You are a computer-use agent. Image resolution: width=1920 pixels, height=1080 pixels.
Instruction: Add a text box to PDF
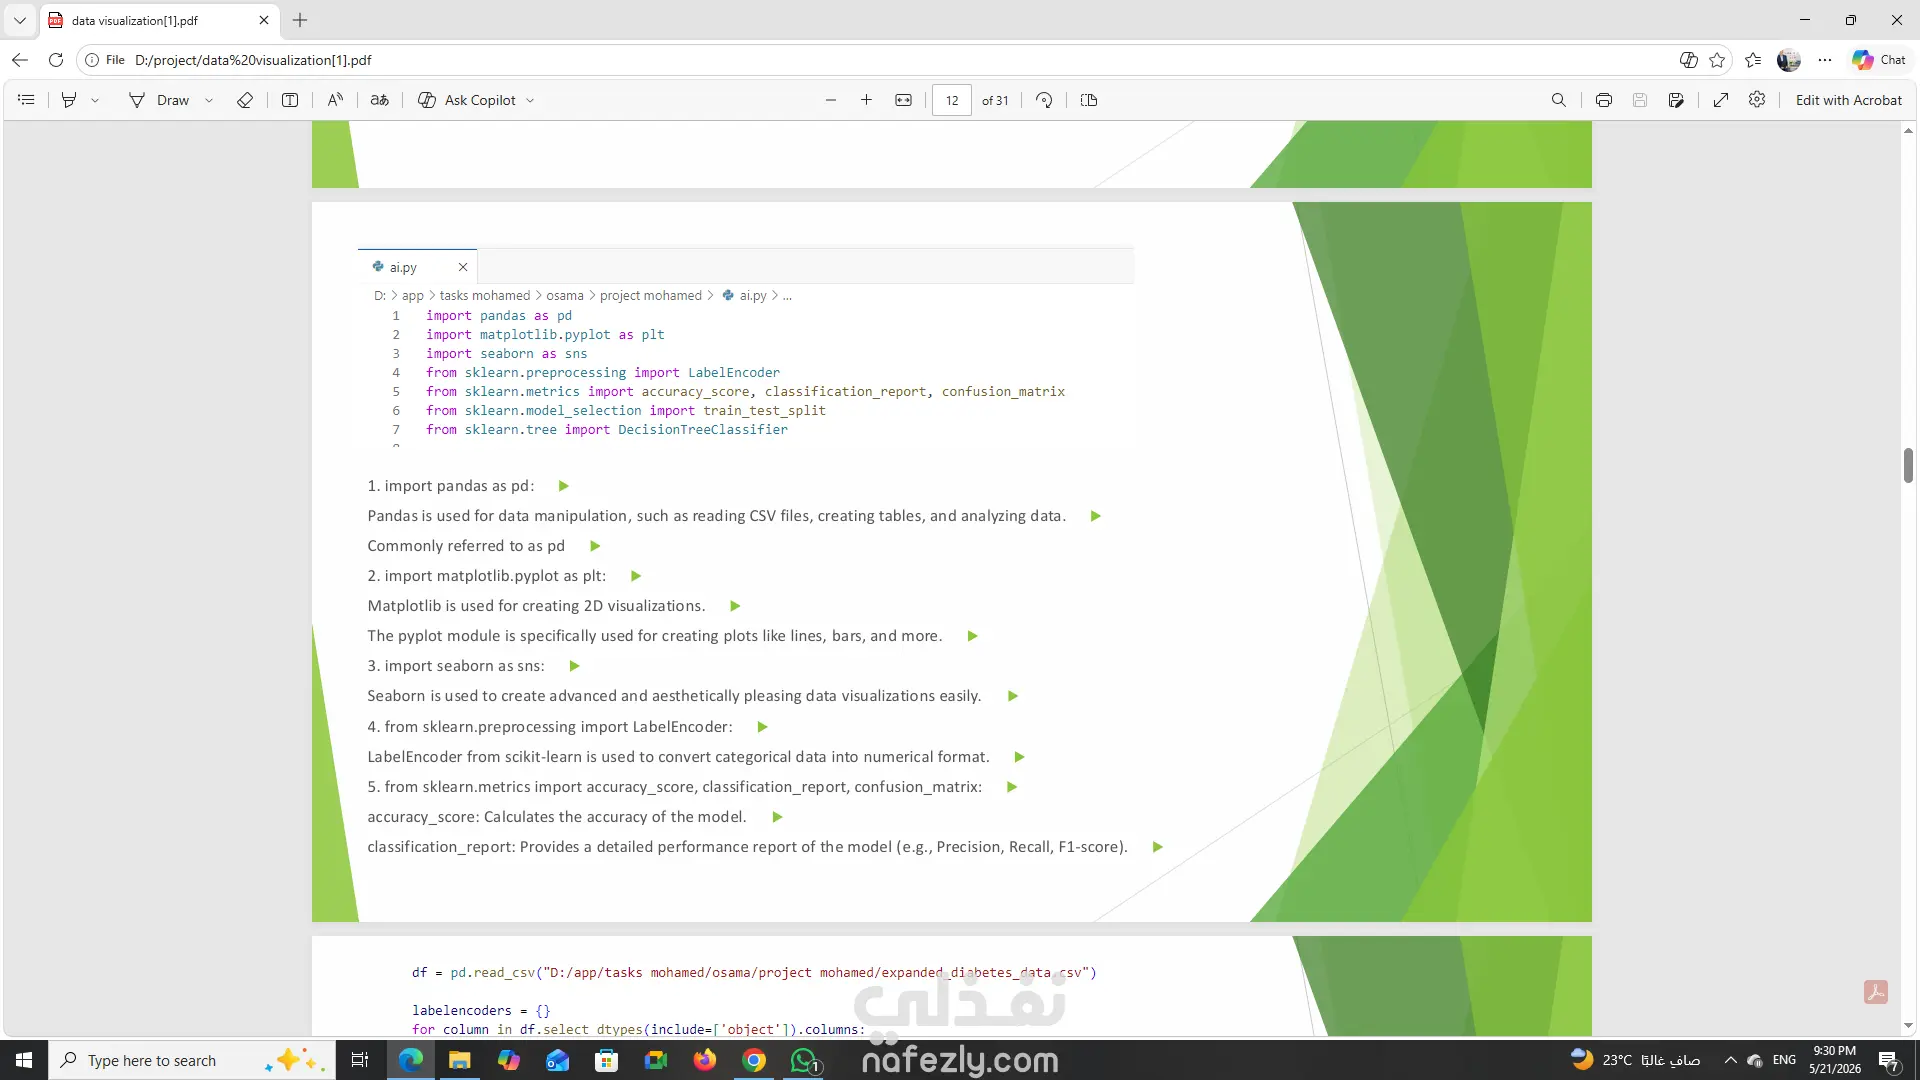[x=290, y=100]
